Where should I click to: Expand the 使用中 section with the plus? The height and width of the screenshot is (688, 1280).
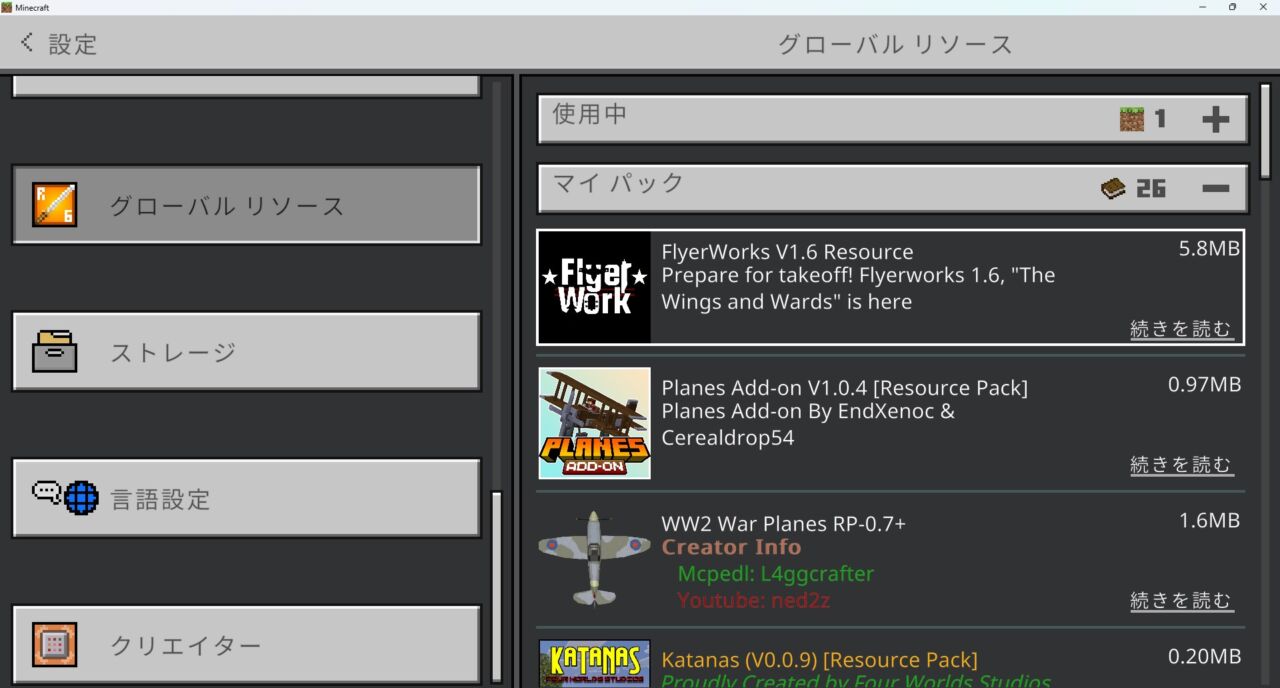coord(1217,118)
